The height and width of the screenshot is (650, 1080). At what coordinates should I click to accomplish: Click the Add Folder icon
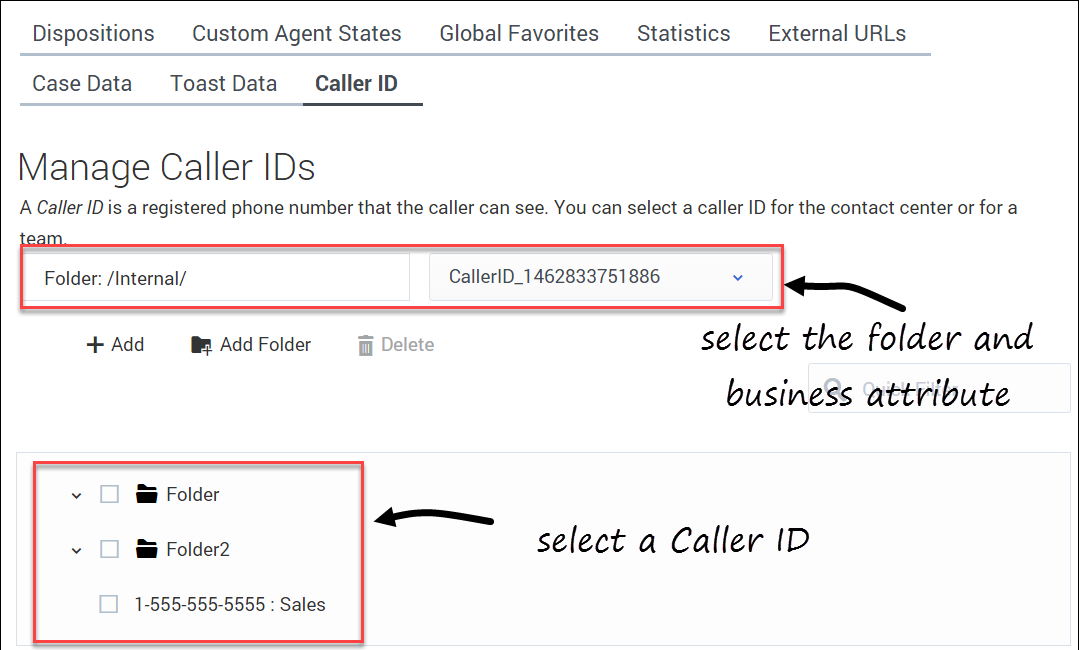[201, 345]
